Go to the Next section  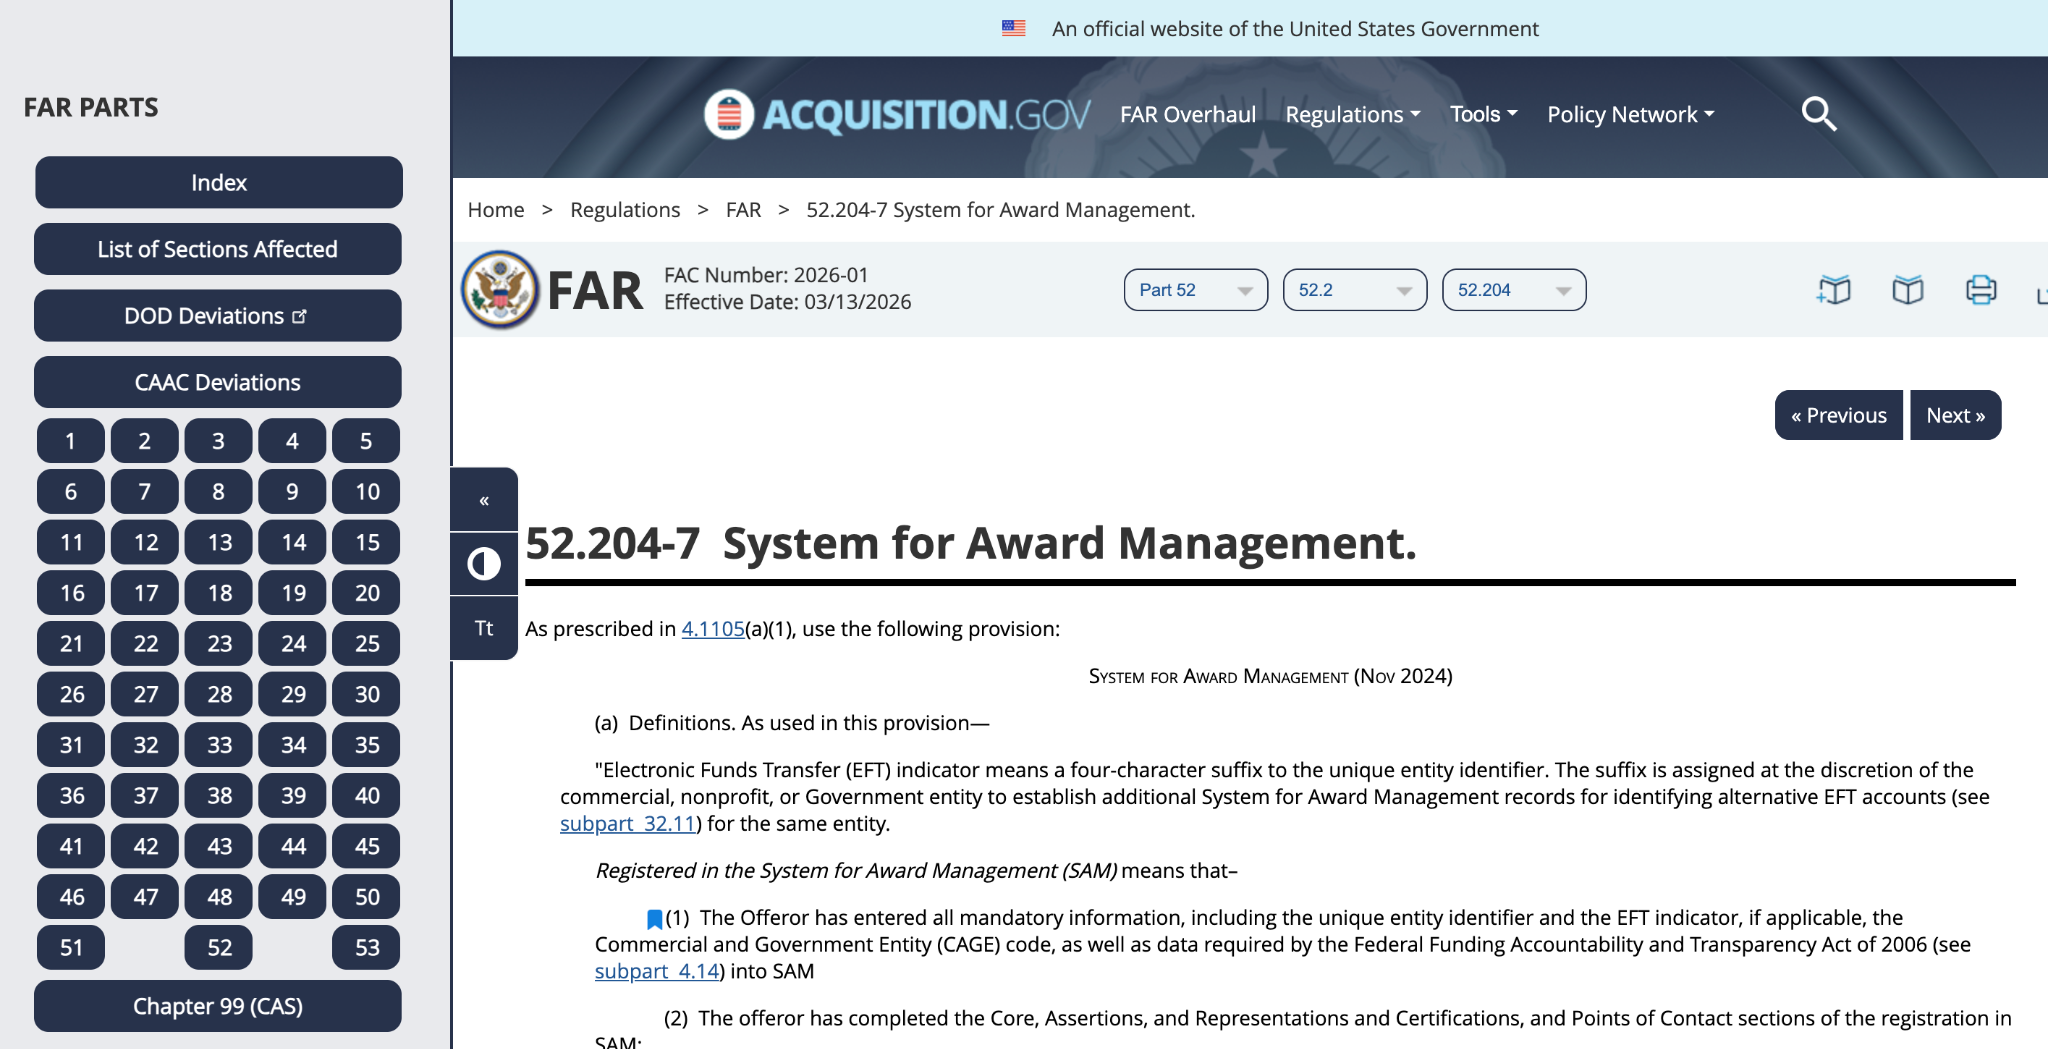pyautogui.click(x=1956, y=415)
